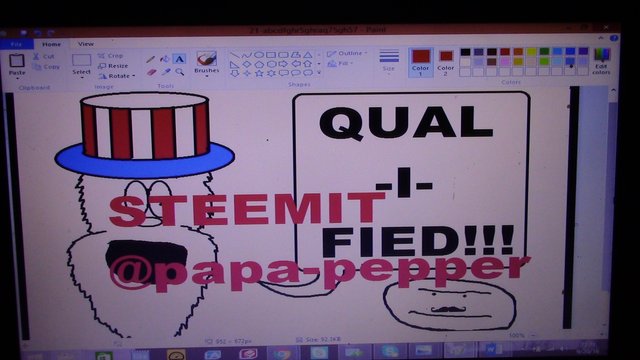The width and height of the screenshot is (640, 360).
Task: Select the Fill with color bucket tool
Action: coord(164,59)
